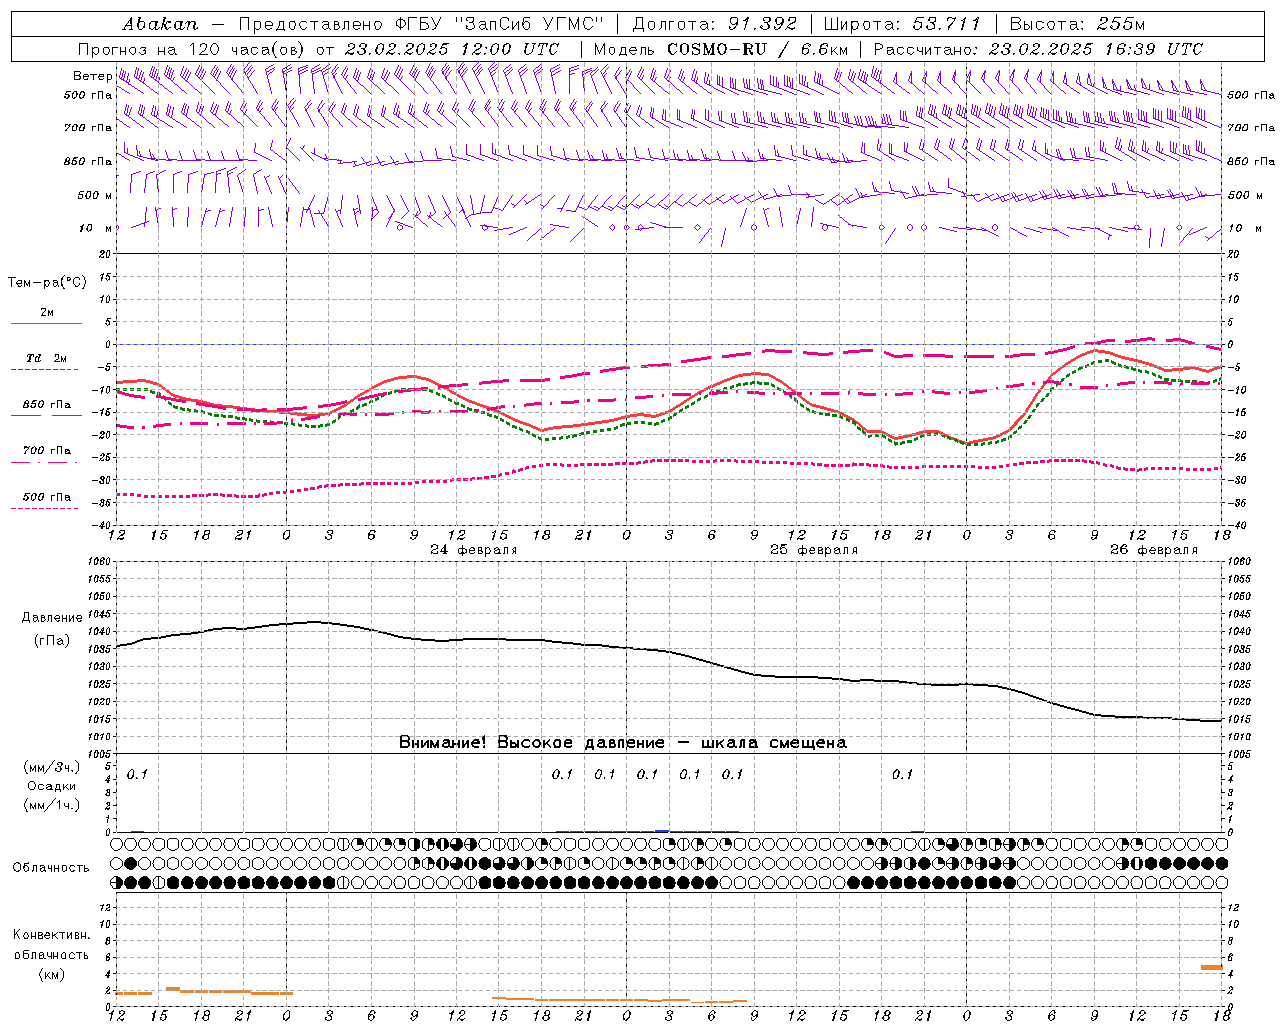Click the "500 м" wind level label on left
The width and height of the screenshot is (1280, 1024).
(x=95, y=195)
